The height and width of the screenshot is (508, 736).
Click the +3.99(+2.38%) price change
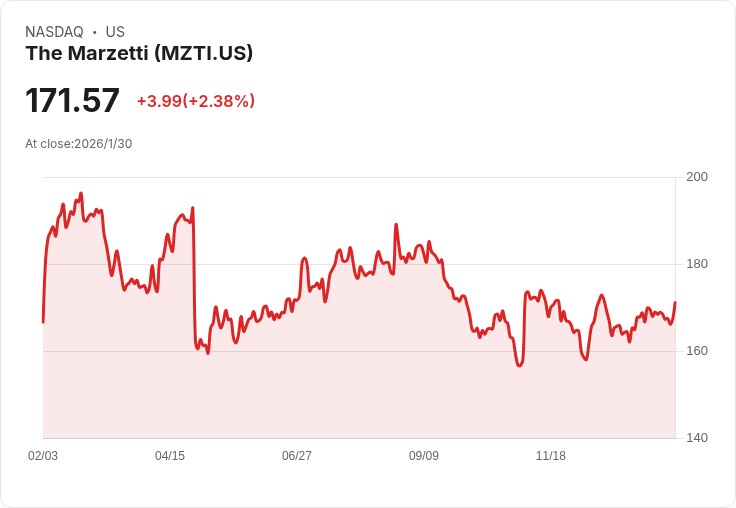pos(196,101)
